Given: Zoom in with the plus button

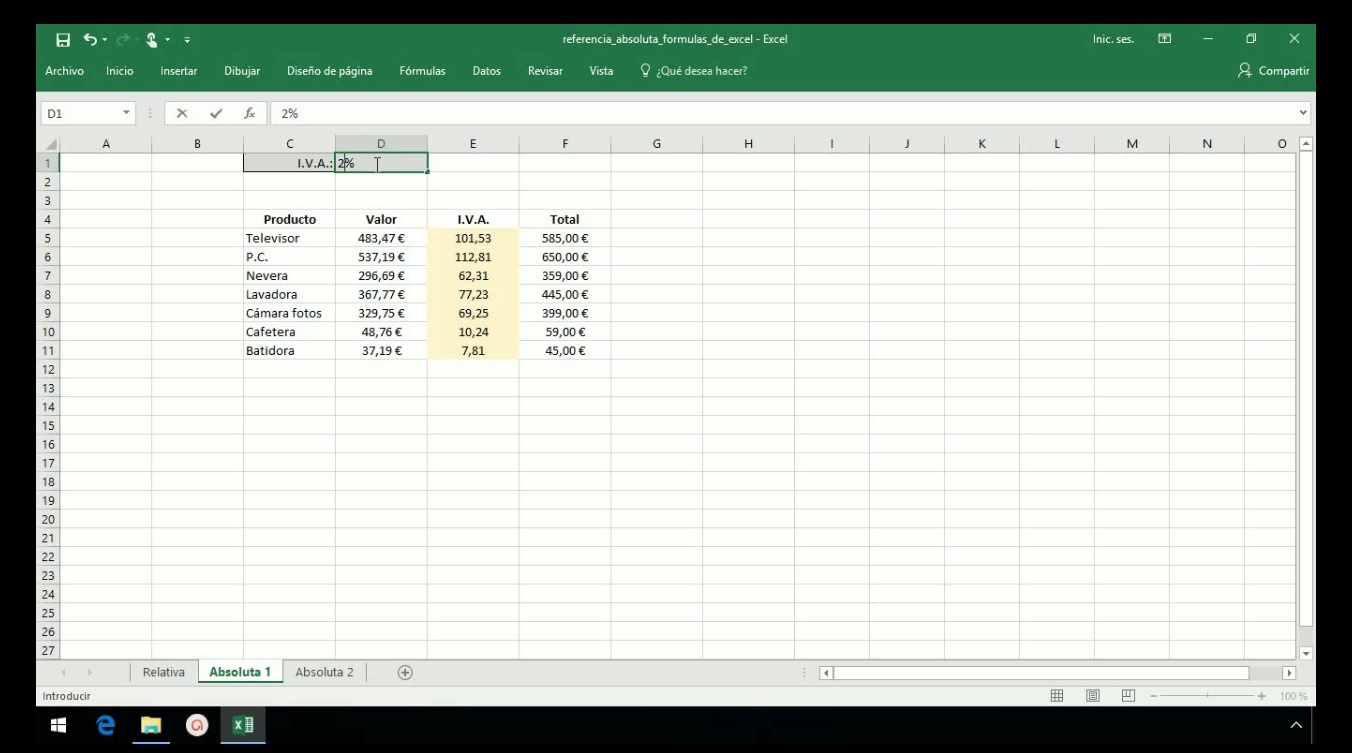Looking at the screenshot, I should (x=1262, y=696).
